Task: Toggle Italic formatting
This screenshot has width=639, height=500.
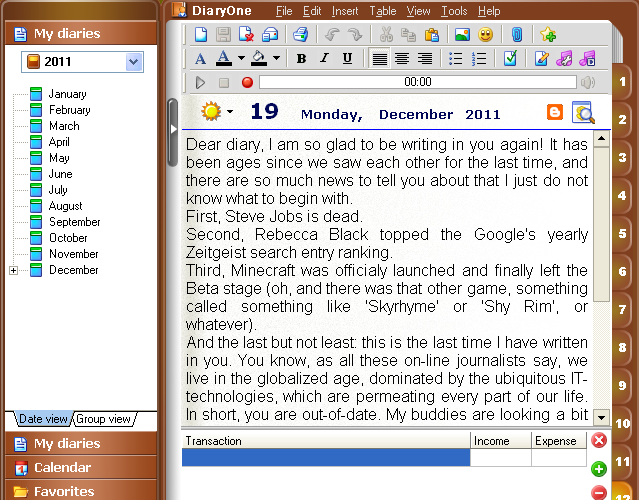Action: (324, 59)
